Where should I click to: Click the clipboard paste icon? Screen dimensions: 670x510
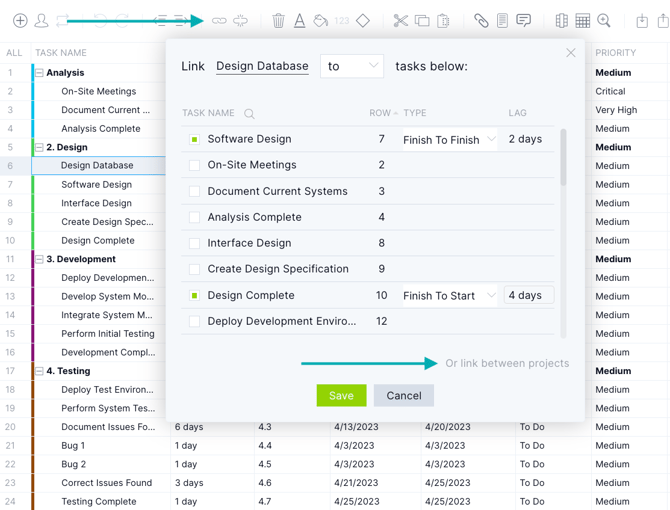pos(443,21)
